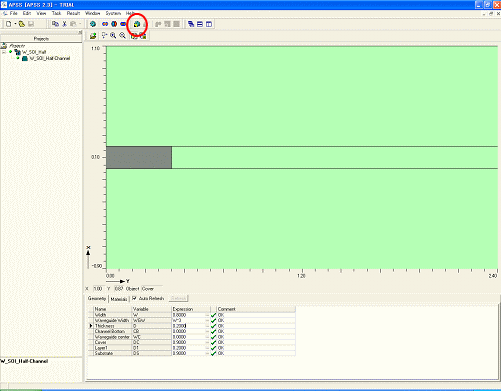501x391 pixels.
Task: Click the Open folder toolbar icon
Action: pos(22,24)
